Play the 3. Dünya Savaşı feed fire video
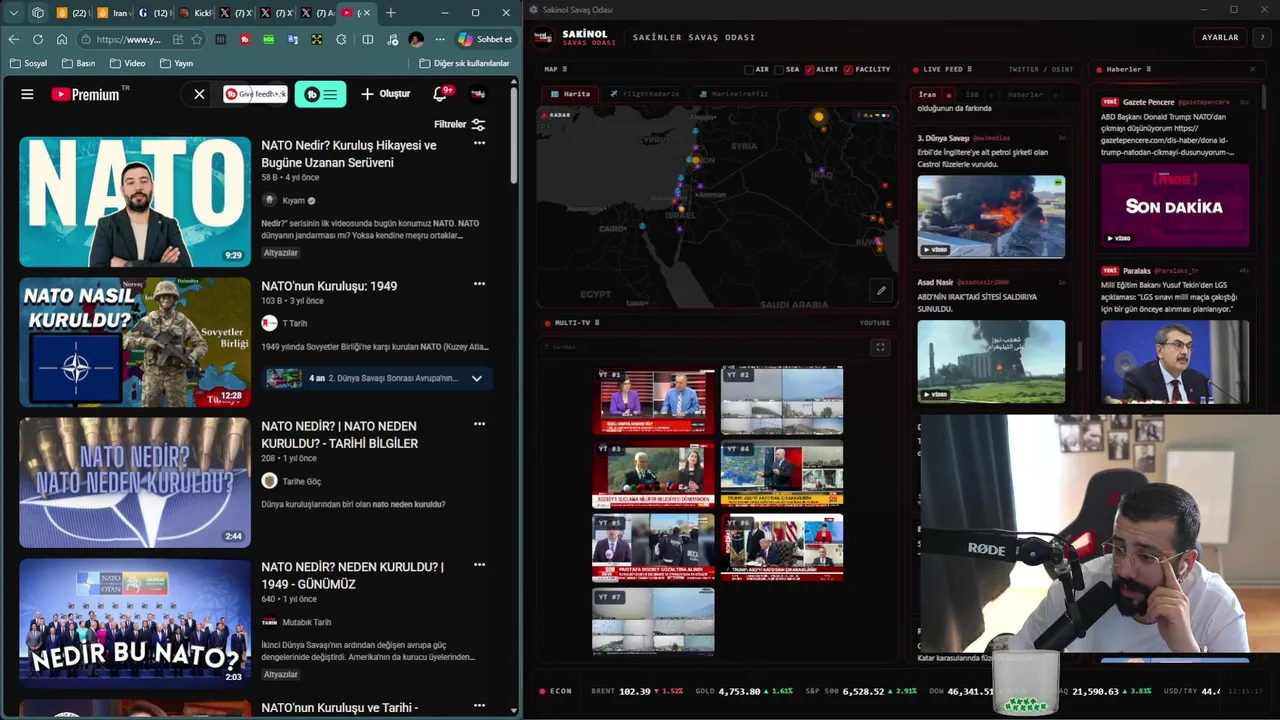The height and width of the screenshot is (720, 1280). pyautogui.click(x=991, y=217)
